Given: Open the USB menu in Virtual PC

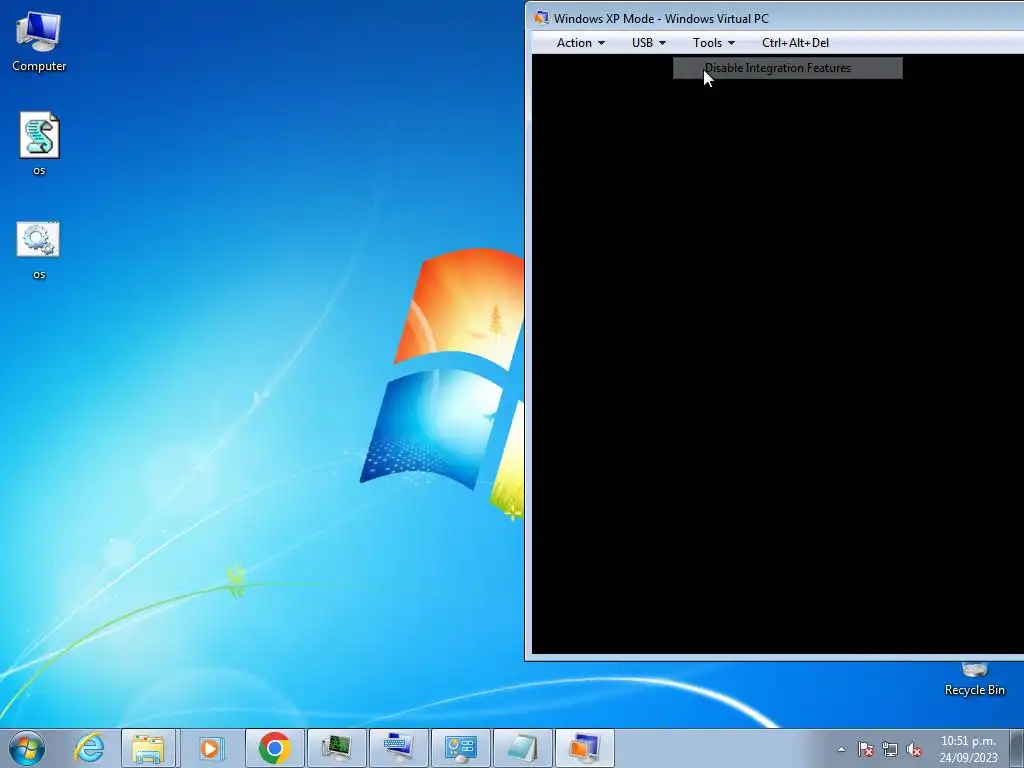Looking at the screenshot, I should point(648,42).
